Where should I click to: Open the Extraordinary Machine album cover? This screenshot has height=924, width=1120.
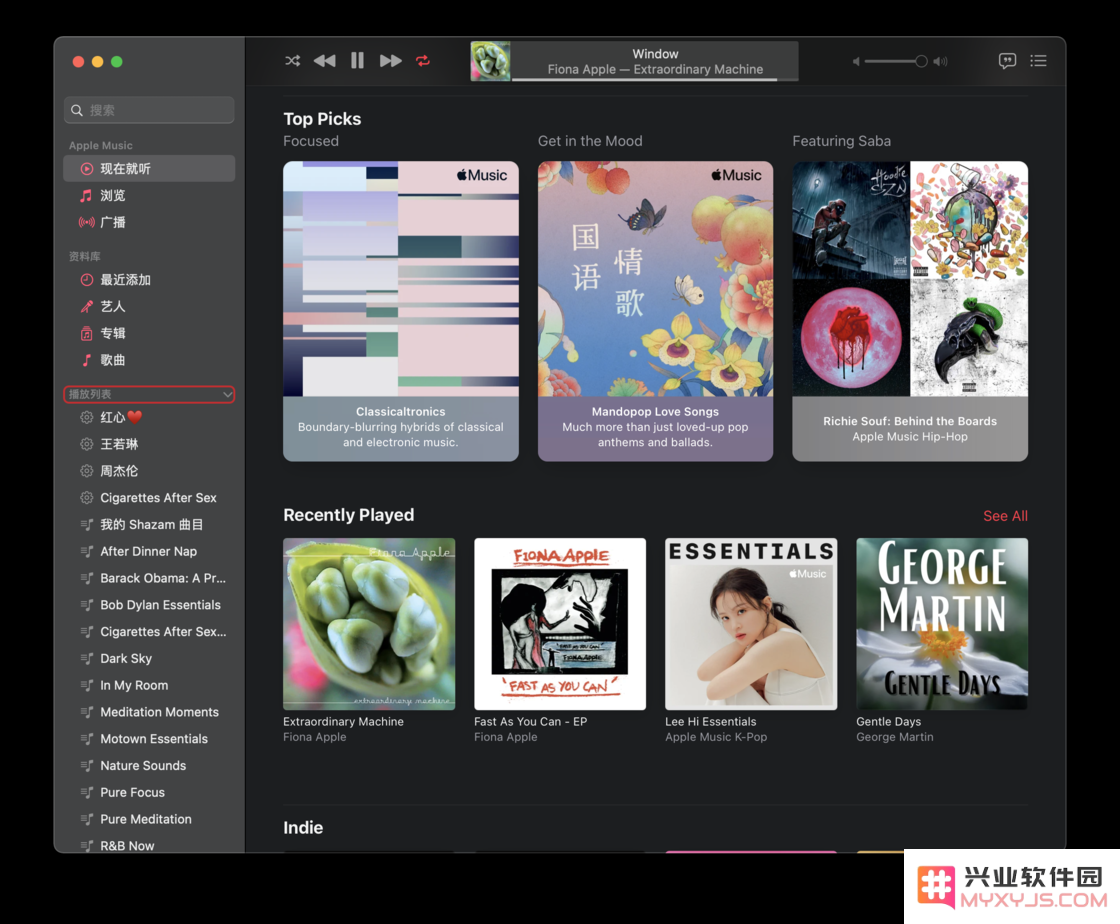point(369,624)
